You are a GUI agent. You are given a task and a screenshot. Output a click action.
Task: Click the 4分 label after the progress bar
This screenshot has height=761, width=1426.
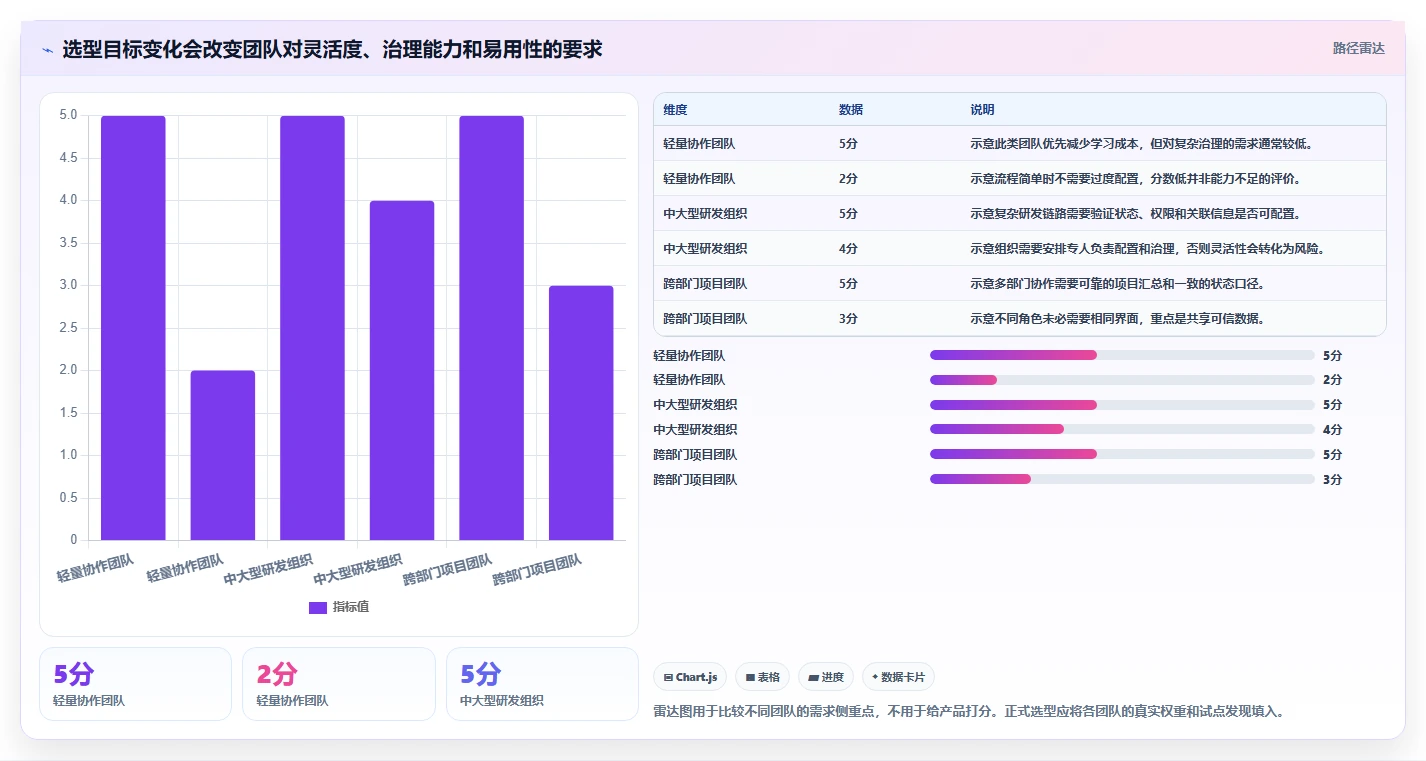click(x=1332, y=430)
